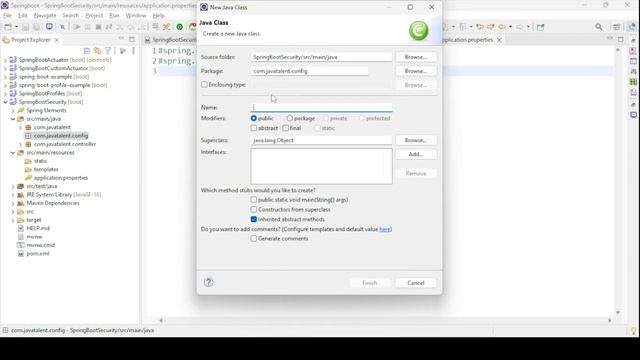Viewport: 640px width, 360px height.
Task: Maximize the editor area icon
Action: (x=620, y=39)
